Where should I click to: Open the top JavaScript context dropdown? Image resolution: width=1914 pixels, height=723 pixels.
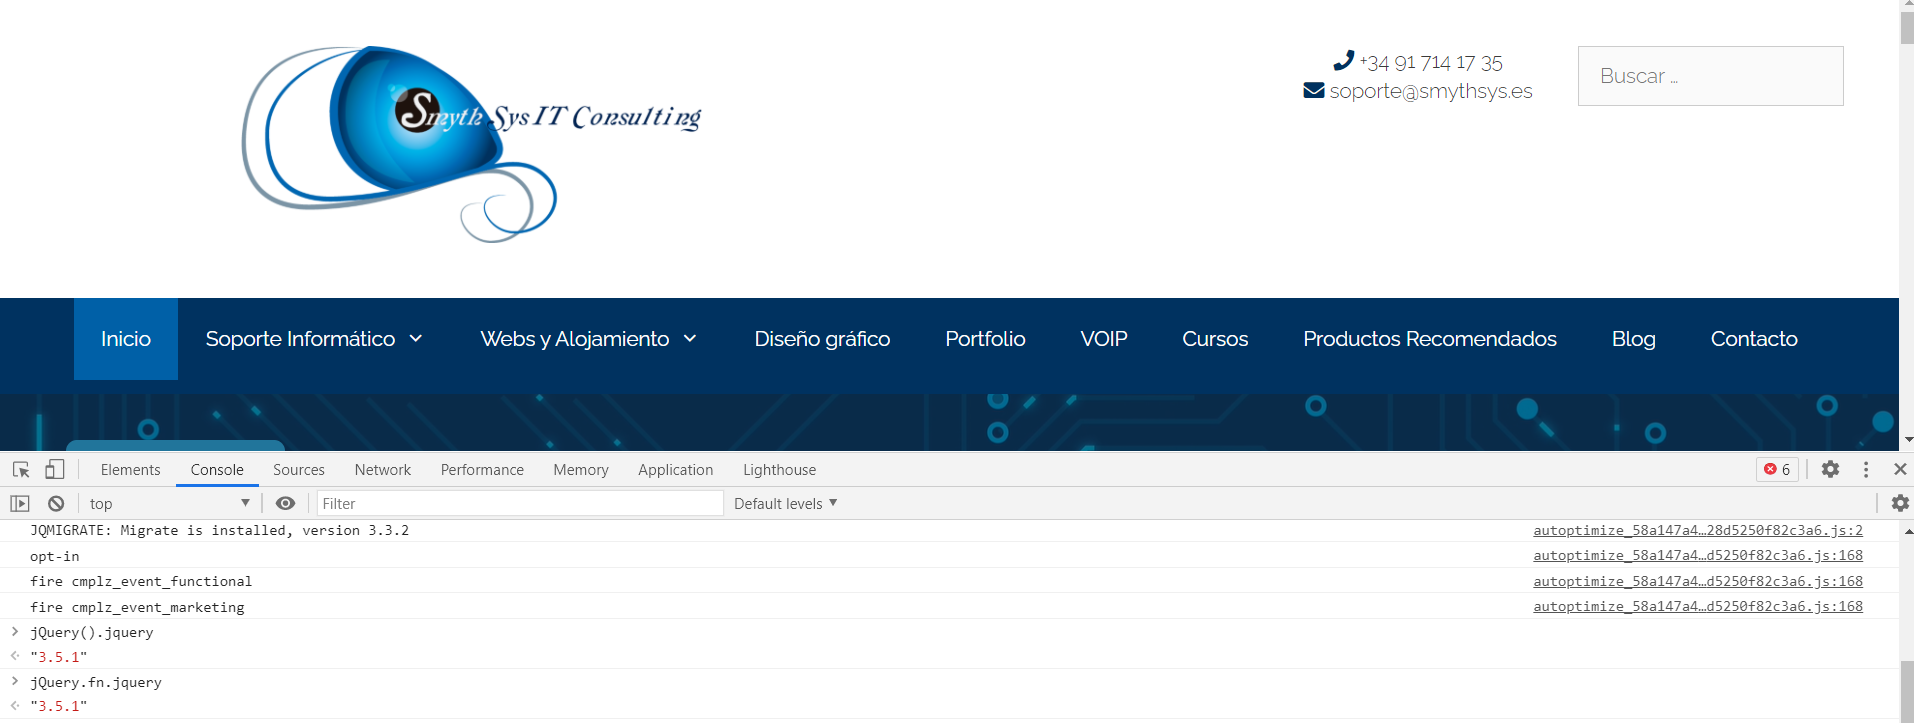[x=168, y=504]
